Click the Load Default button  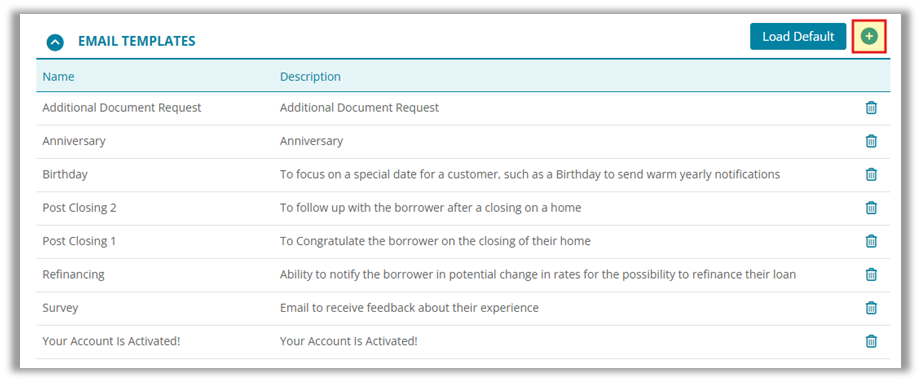click(798, 36)
